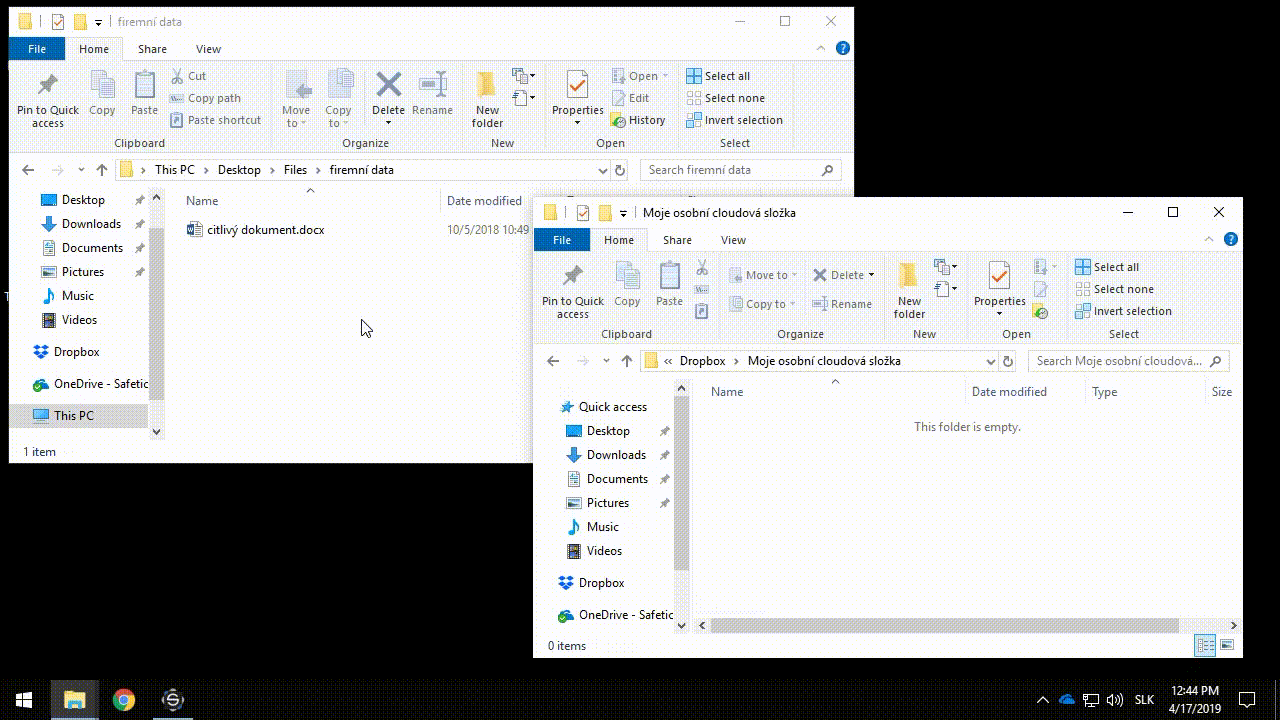Open Google Chrome from the taskbar
This screenshot has width=1280, height=720.
pos(124,700)
